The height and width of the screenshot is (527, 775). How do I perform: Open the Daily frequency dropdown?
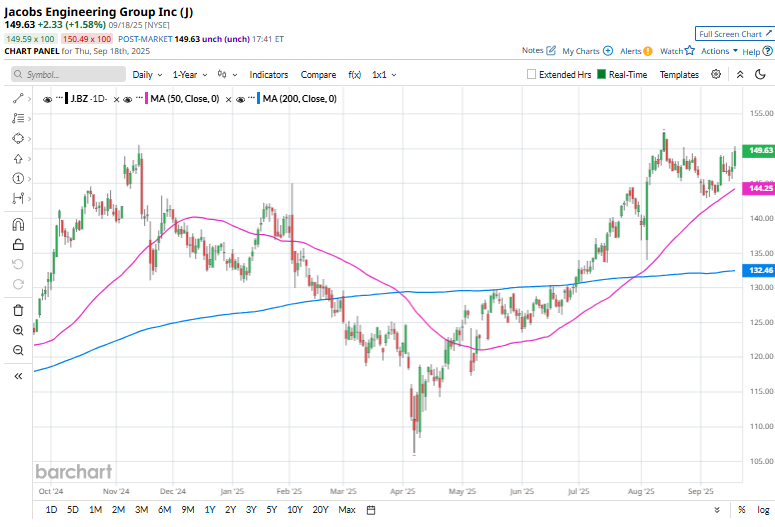tap(147, 75)
